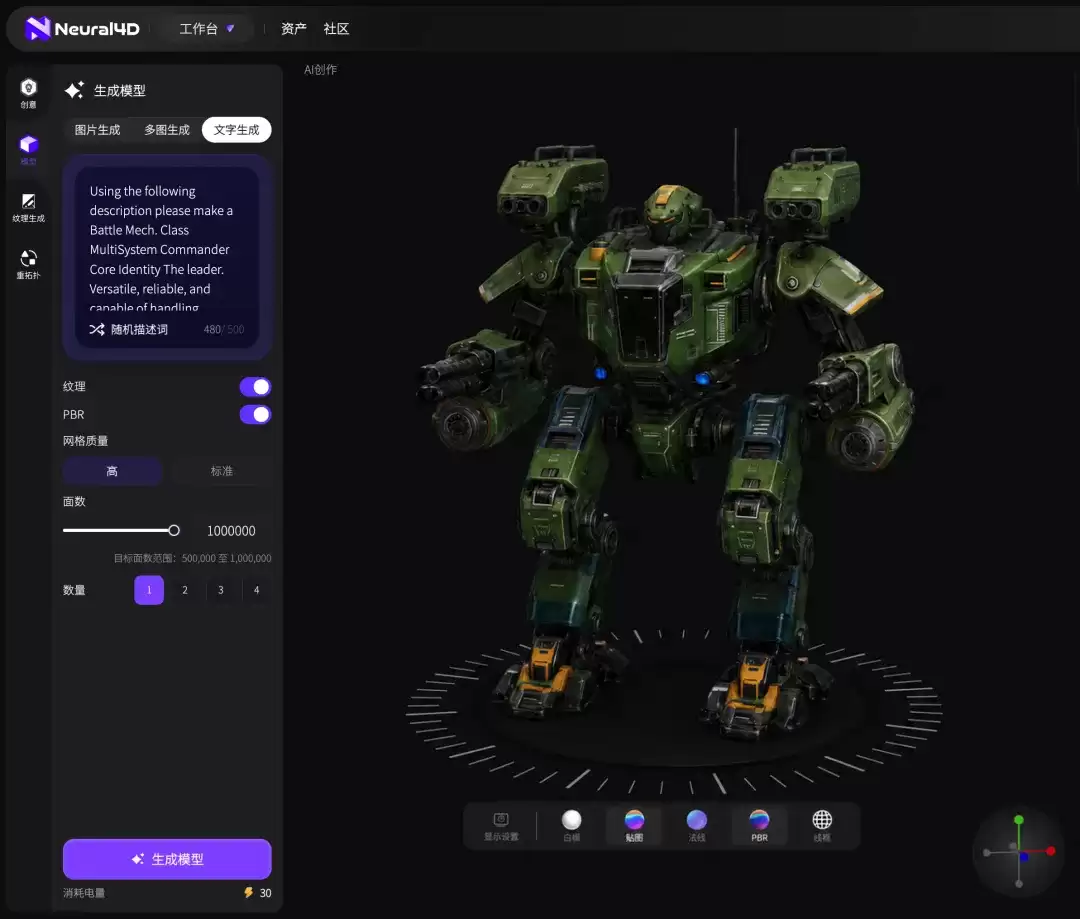The height and width of the screenshot is (919, 1080).
Task: Click the red X axis on gizmo
Action: 1050,851
